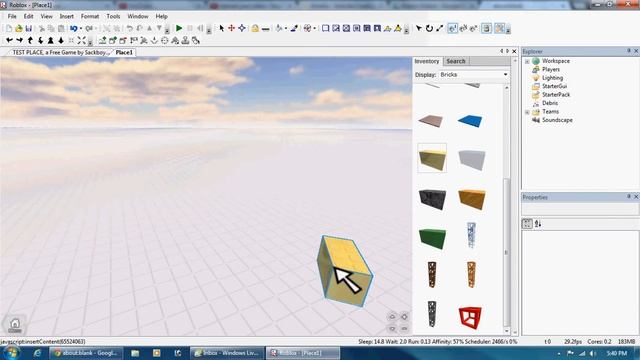Open the Edit menu
This screenshot has height=360, width=640.
click(28, 16)
